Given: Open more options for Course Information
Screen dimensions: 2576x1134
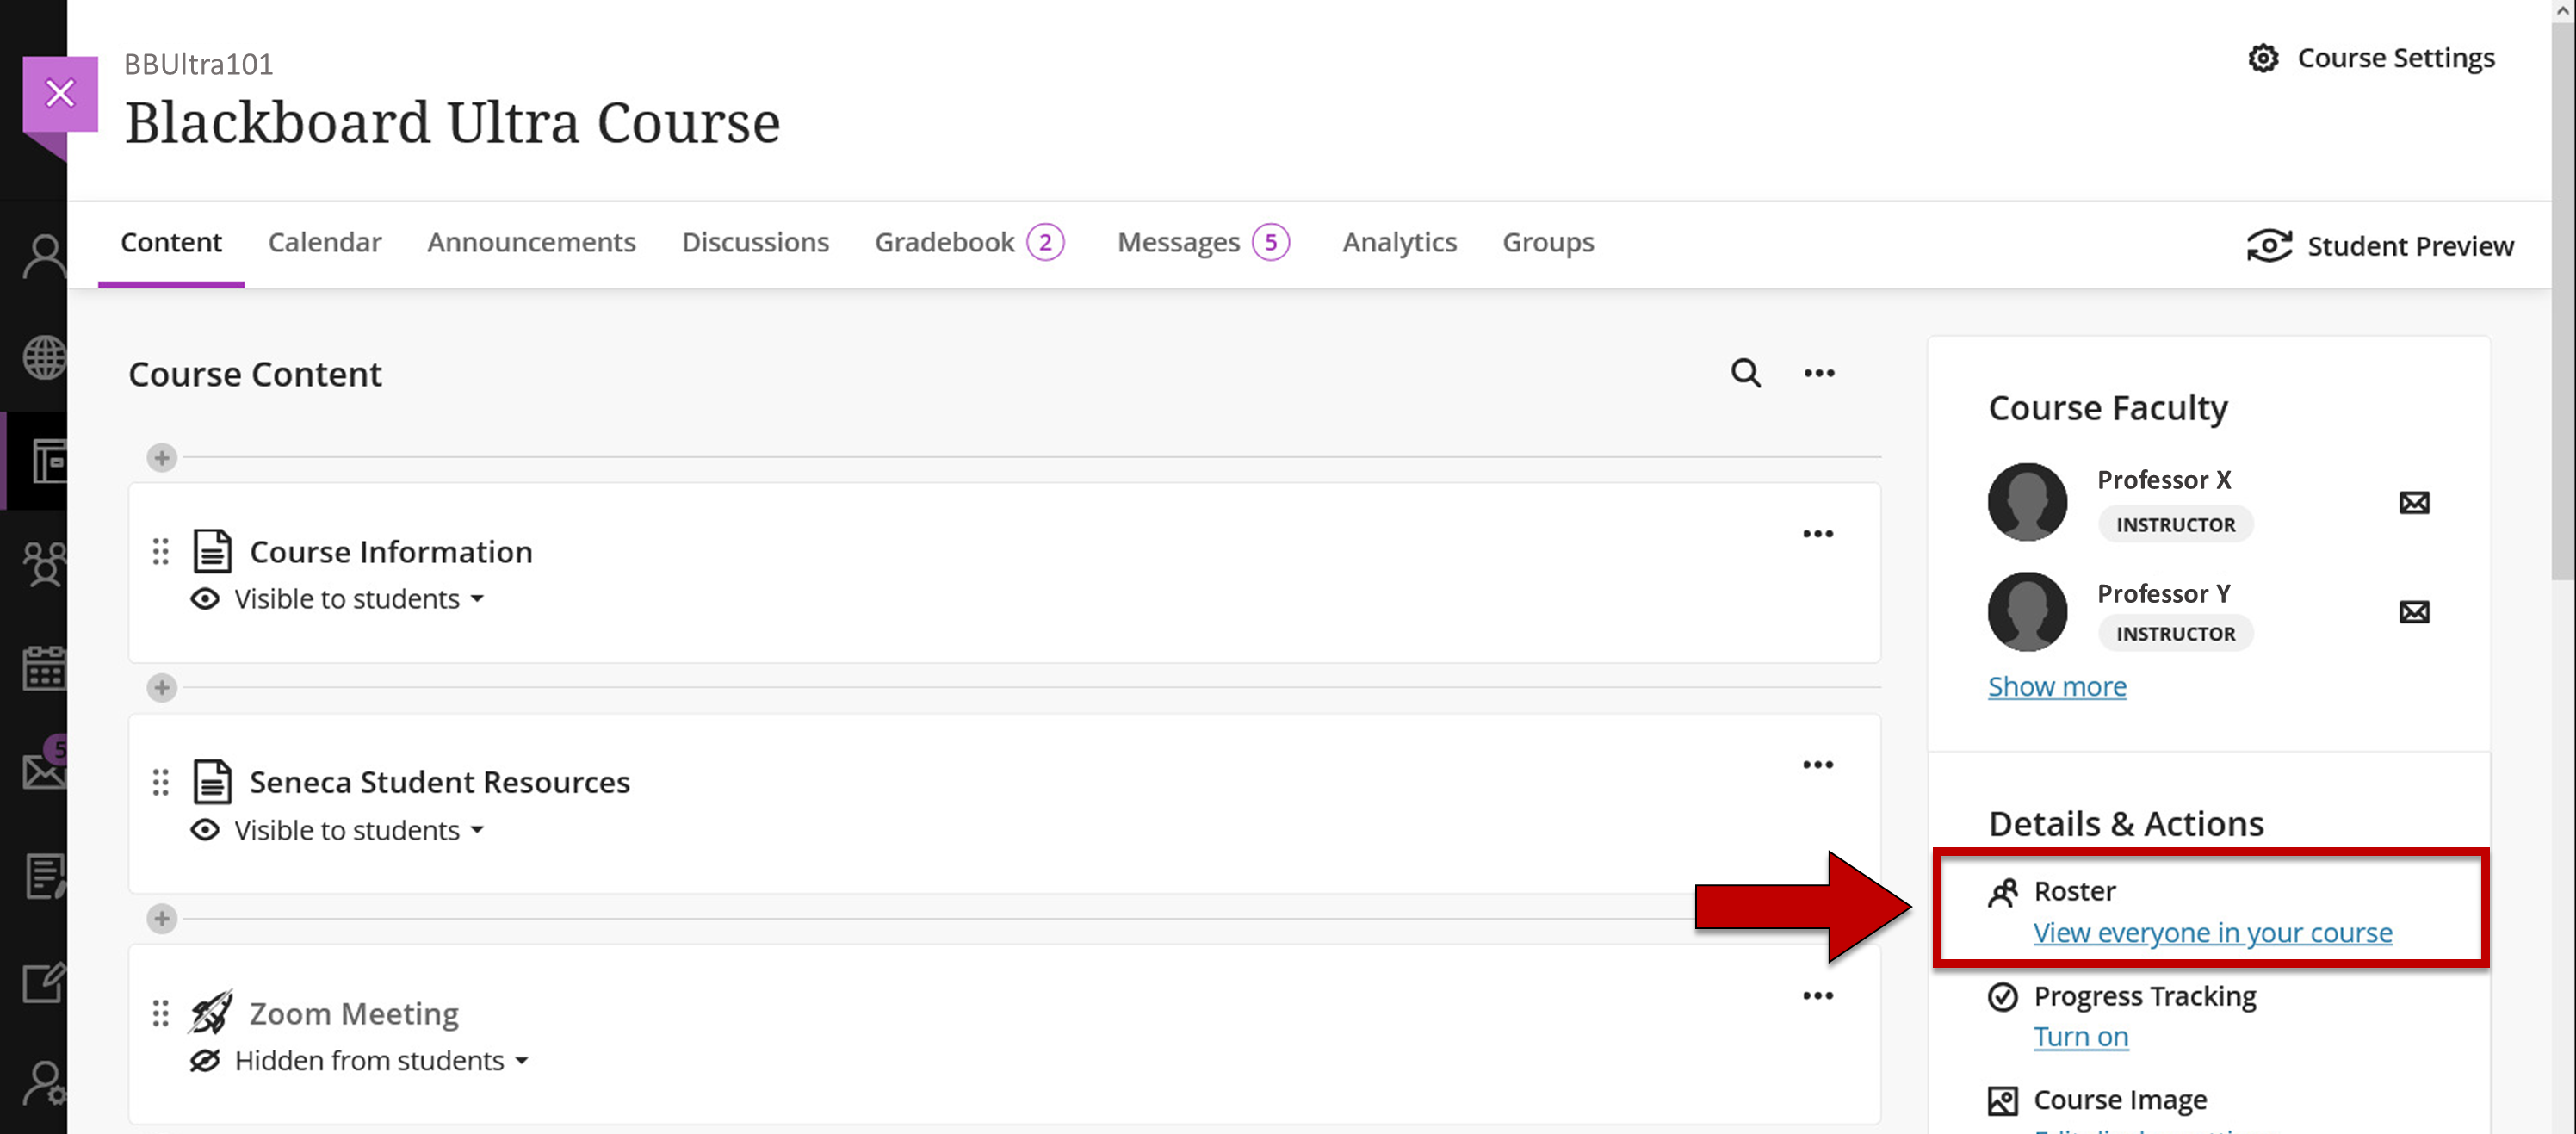Looking at the screenshot, I should 1818,534.
